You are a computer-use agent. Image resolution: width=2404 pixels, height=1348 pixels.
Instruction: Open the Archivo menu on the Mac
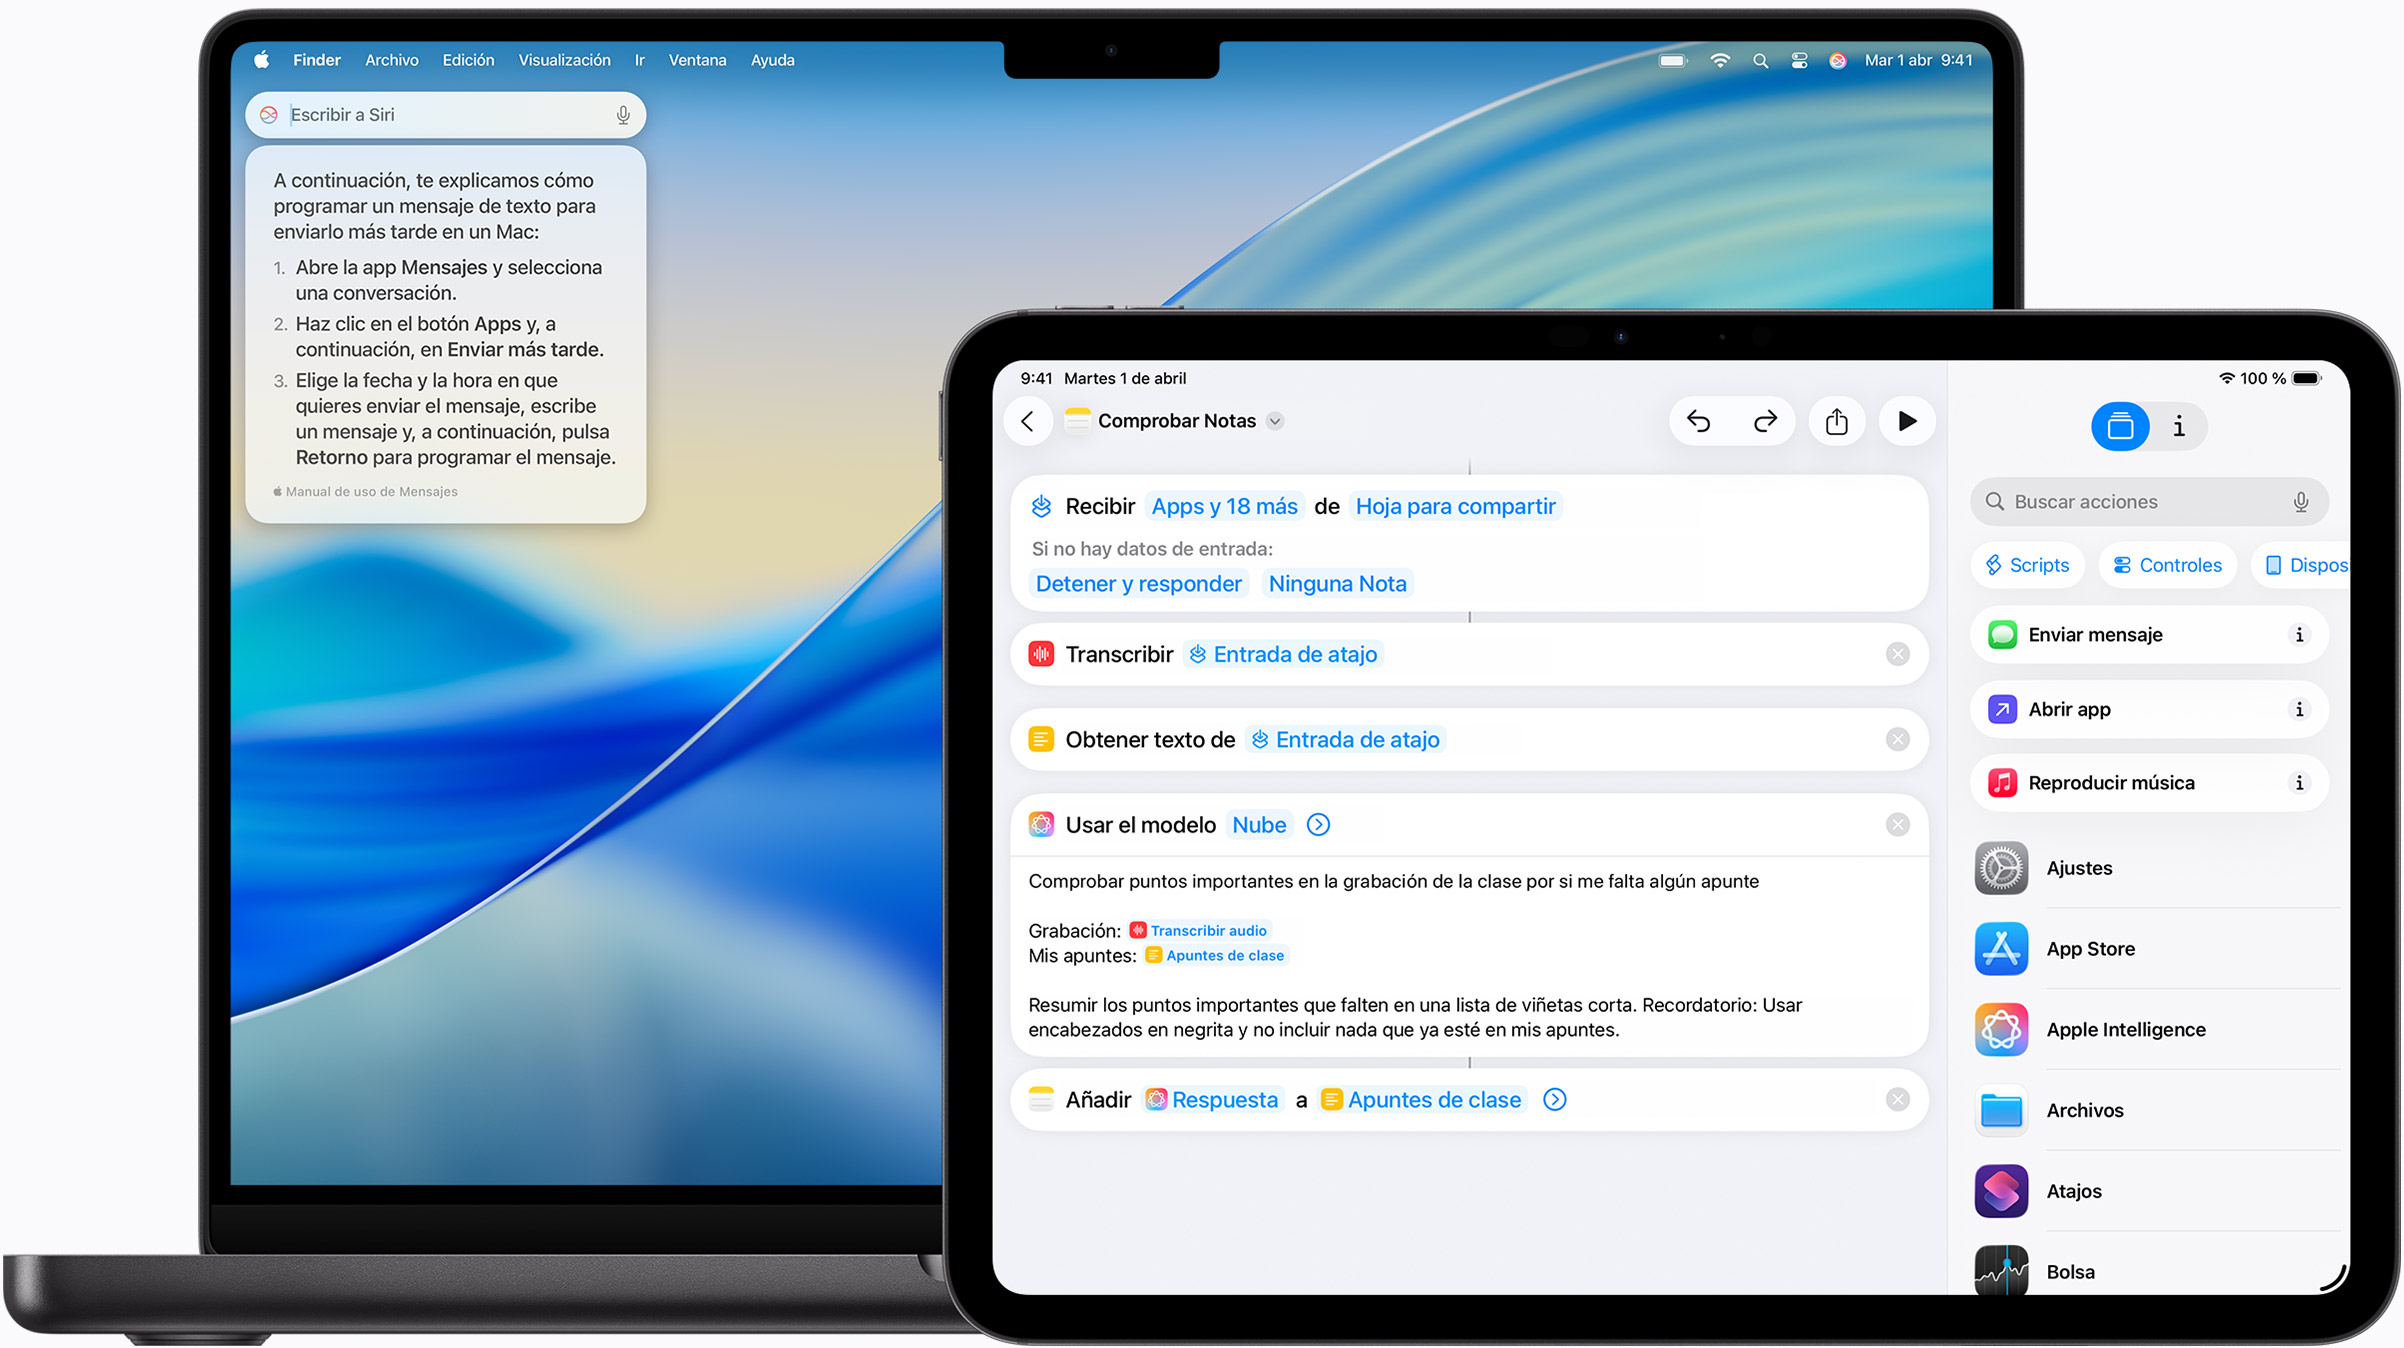[x=391, y=59]
